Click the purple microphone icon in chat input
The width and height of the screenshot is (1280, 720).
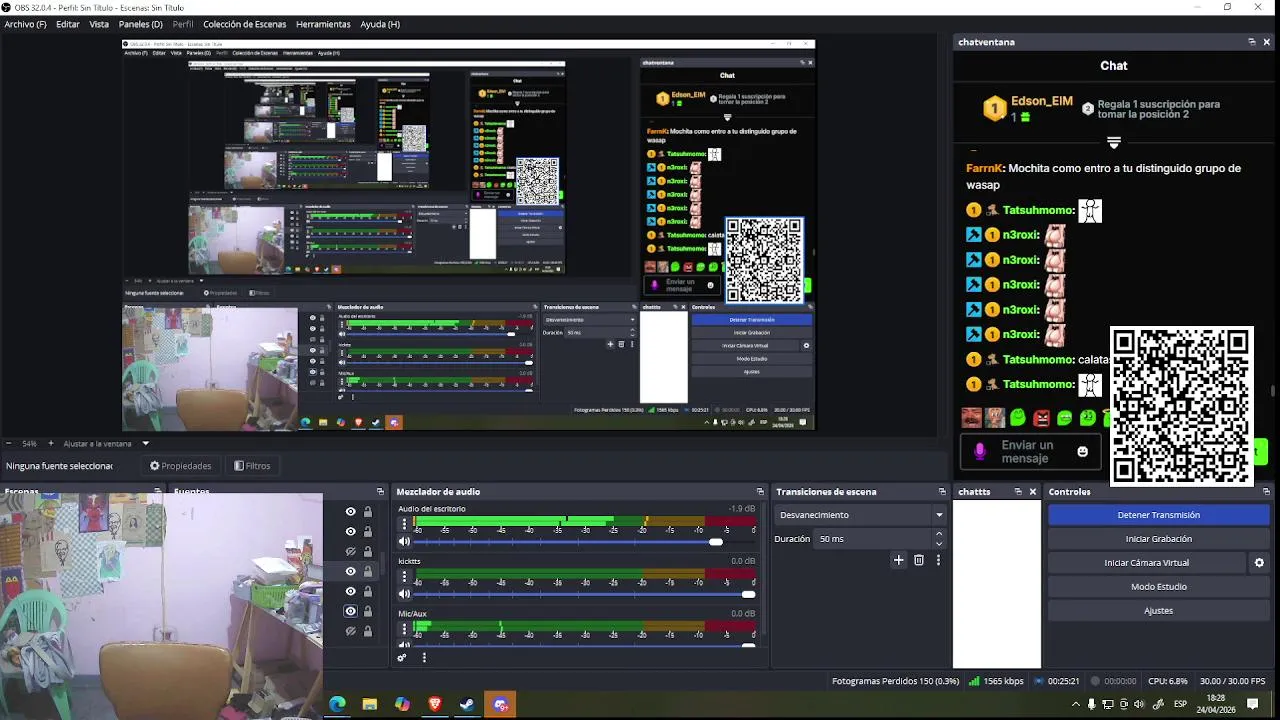(980, 452)
